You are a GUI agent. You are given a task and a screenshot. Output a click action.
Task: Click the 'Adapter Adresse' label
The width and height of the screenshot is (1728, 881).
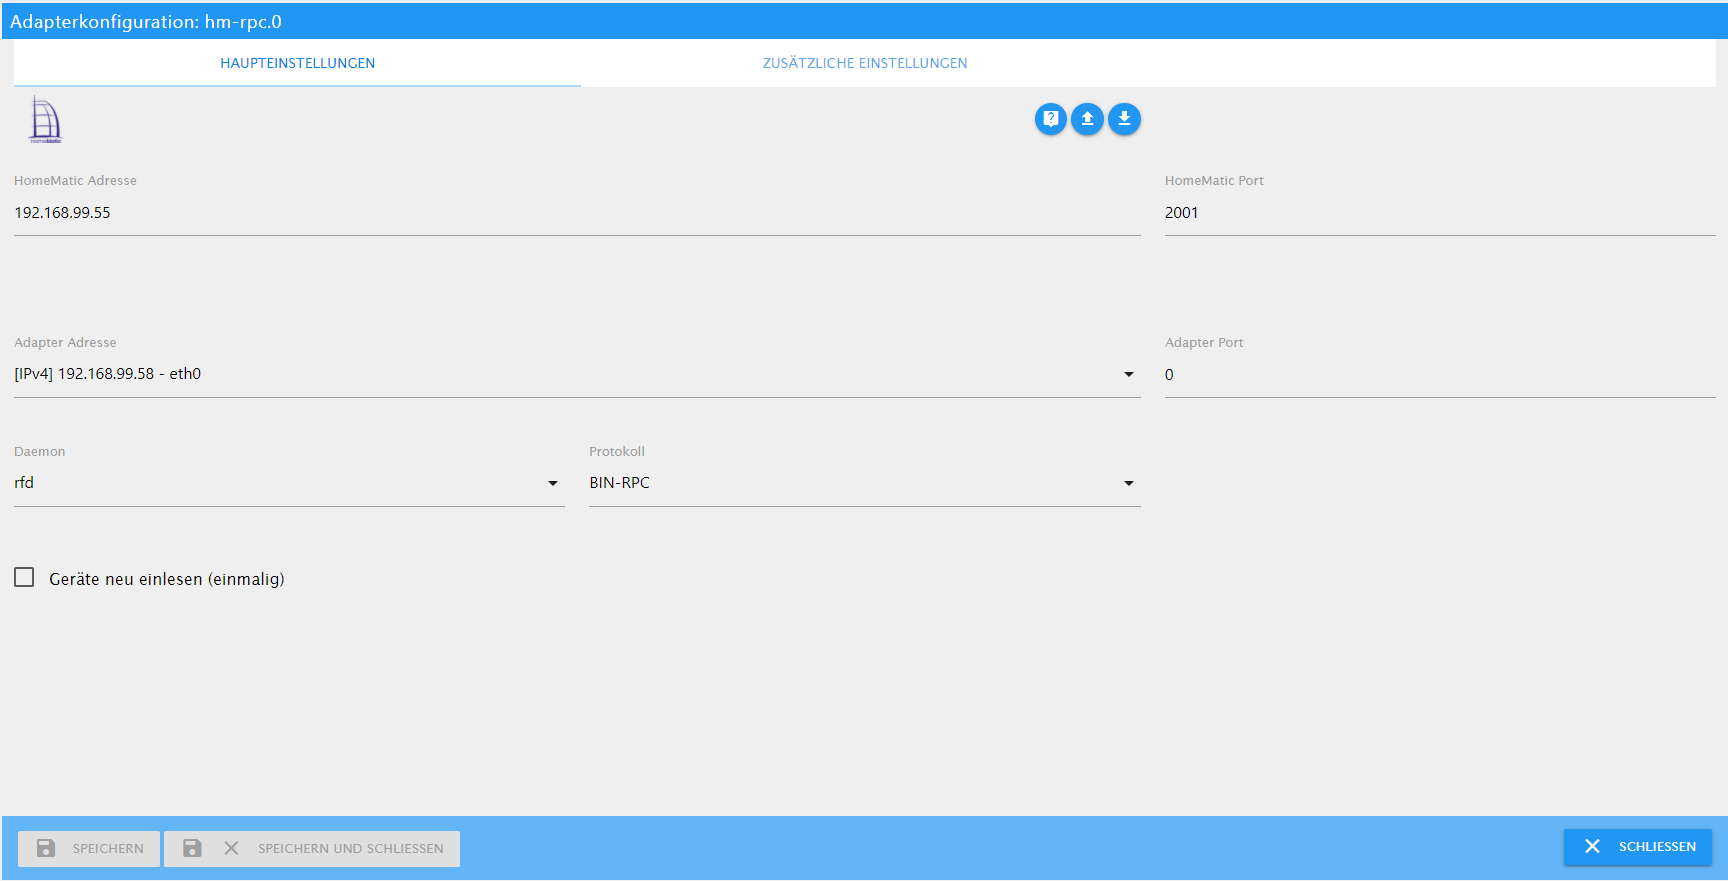[x=65, y=342]
